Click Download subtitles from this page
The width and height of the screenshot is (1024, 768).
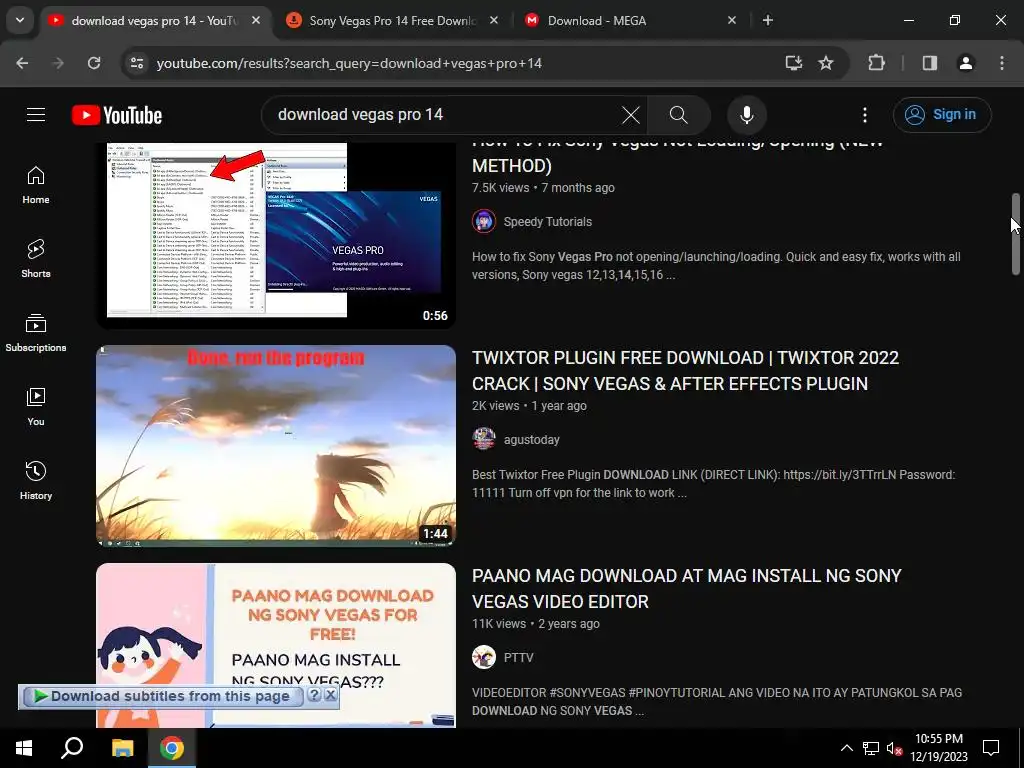click(x=163, y=696)
